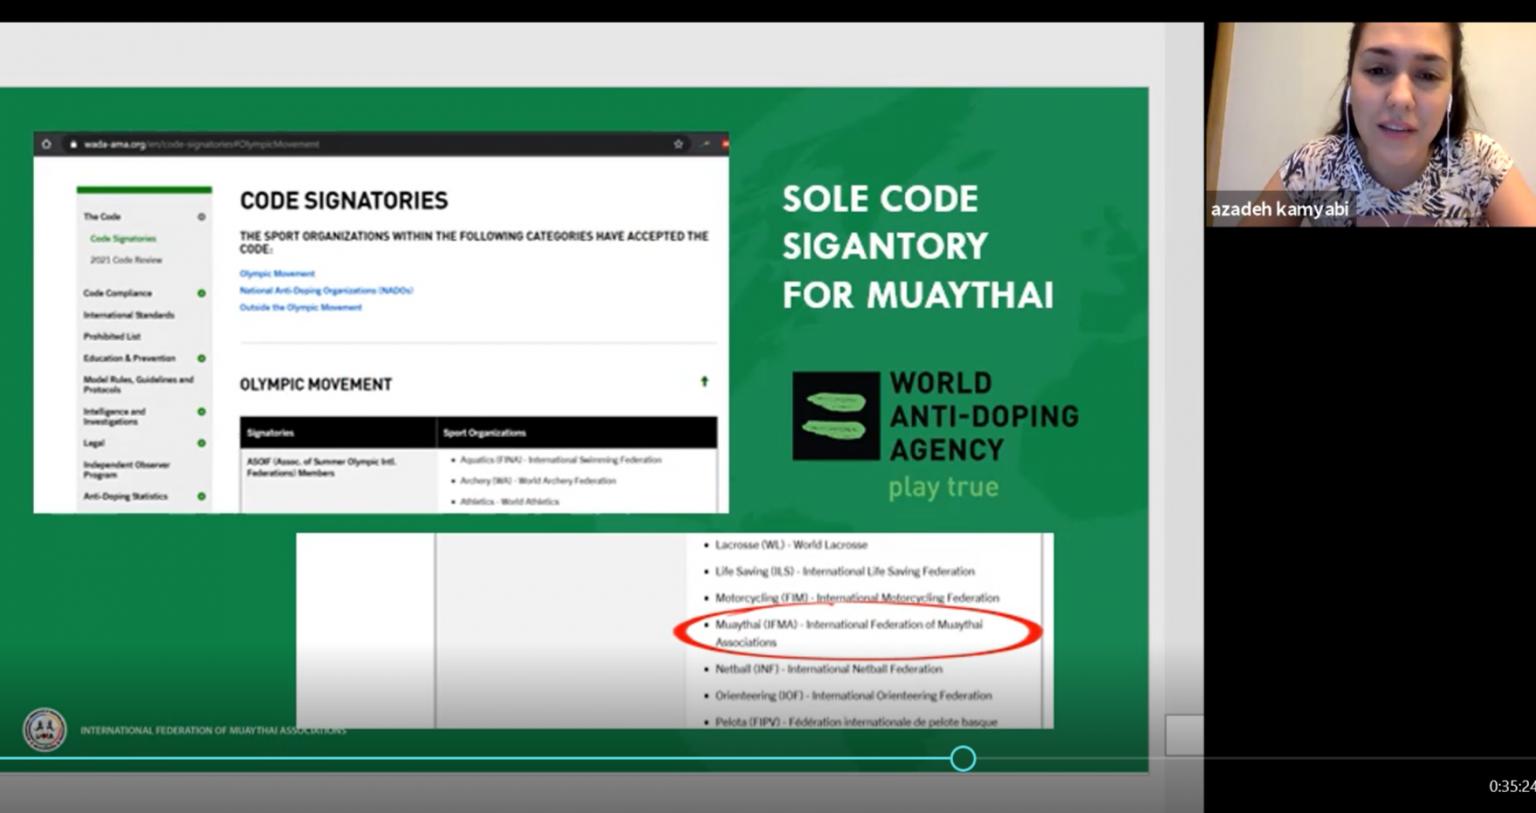Expand the Intelligence and Investigations section
Viewport: 1536px width, 813px height.
point(201,412)
